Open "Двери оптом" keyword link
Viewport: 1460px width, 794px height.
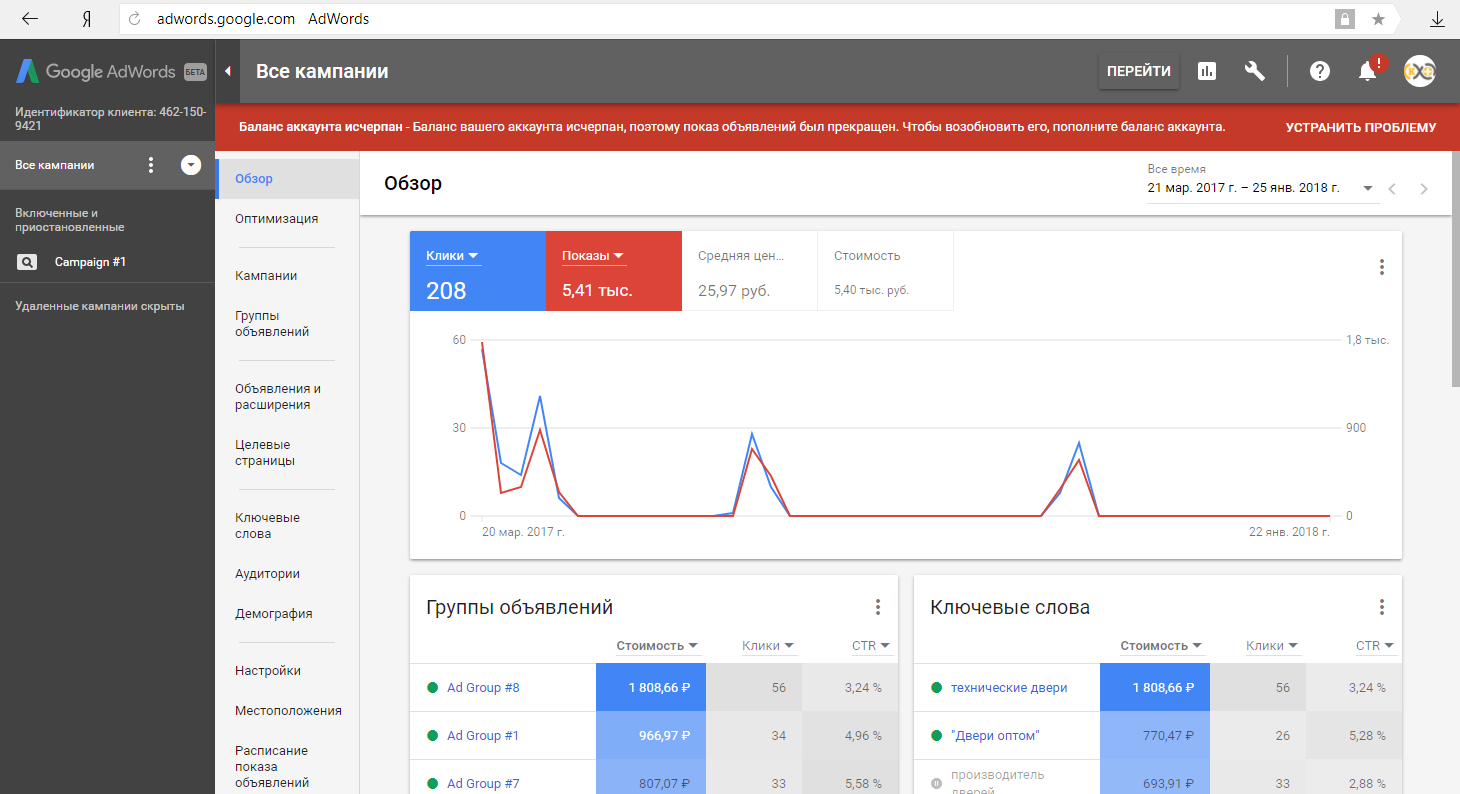pyautogui.click(x=995, y=736)
